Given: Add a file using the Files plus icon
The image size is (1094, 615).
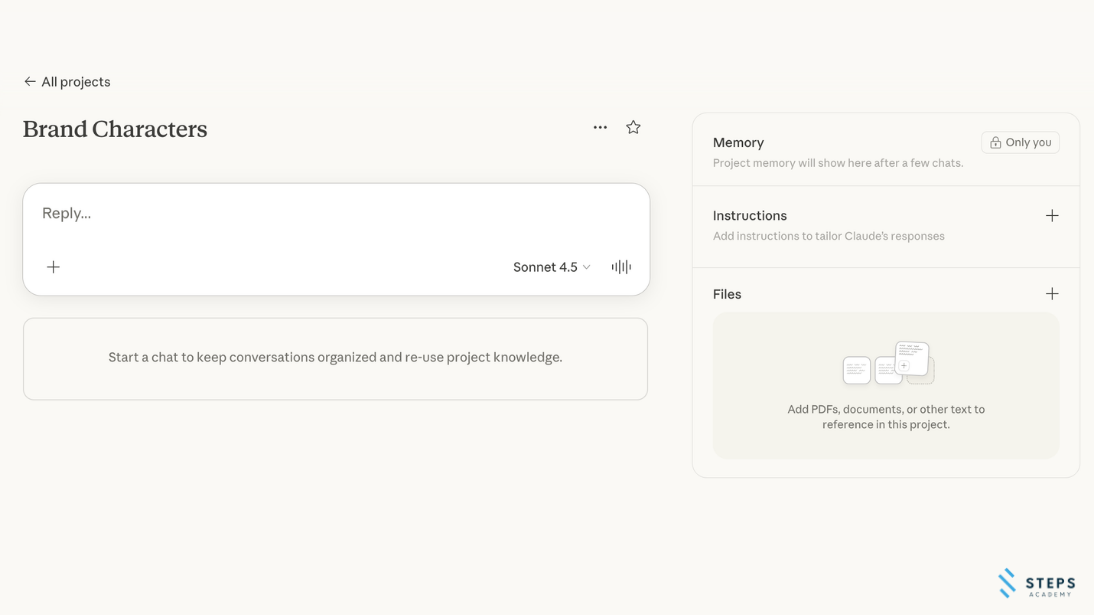Looking at the screenshot, I should [1052, 294].
